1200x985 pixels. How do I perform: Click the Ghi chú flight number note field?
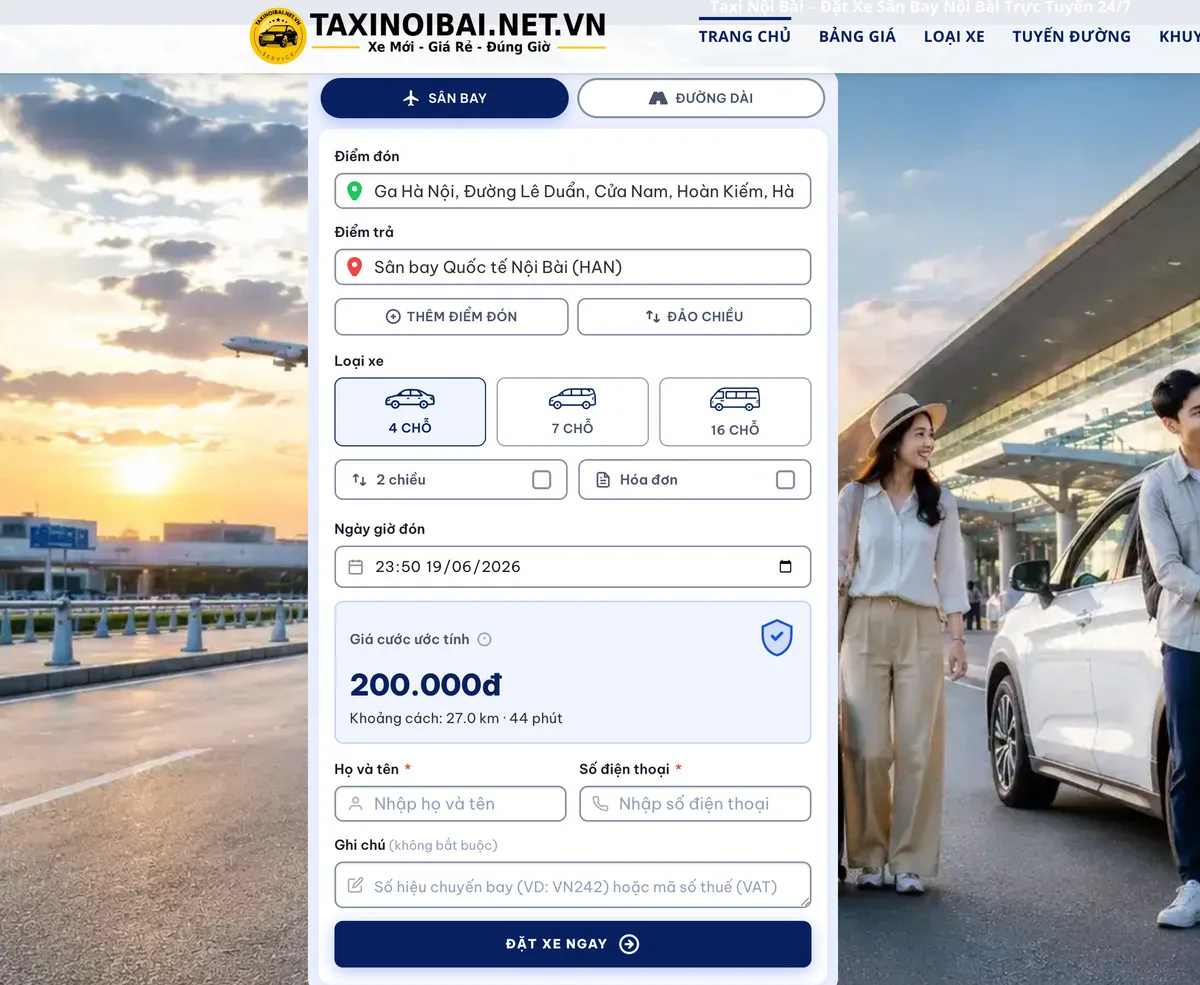click(573, 885)
